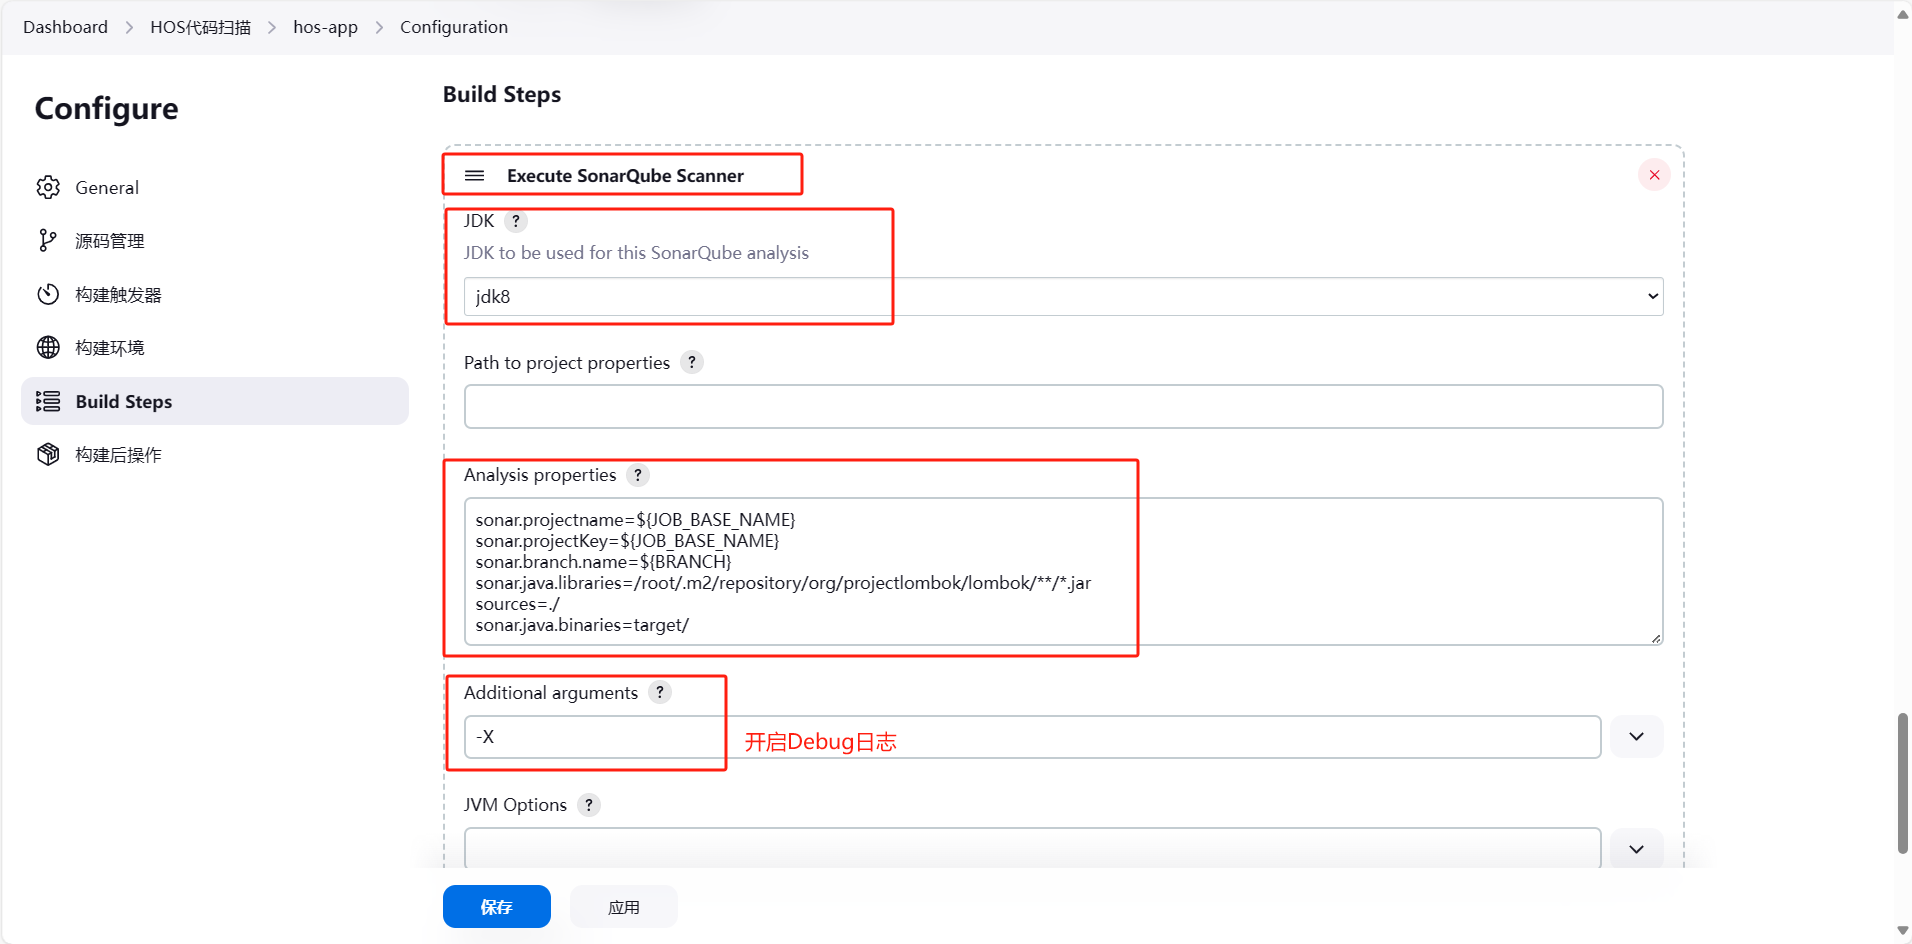The width and height of the screenshot is (1912, 944).
Task: Click the Path to project properties input
Action: pos(1063,407)
